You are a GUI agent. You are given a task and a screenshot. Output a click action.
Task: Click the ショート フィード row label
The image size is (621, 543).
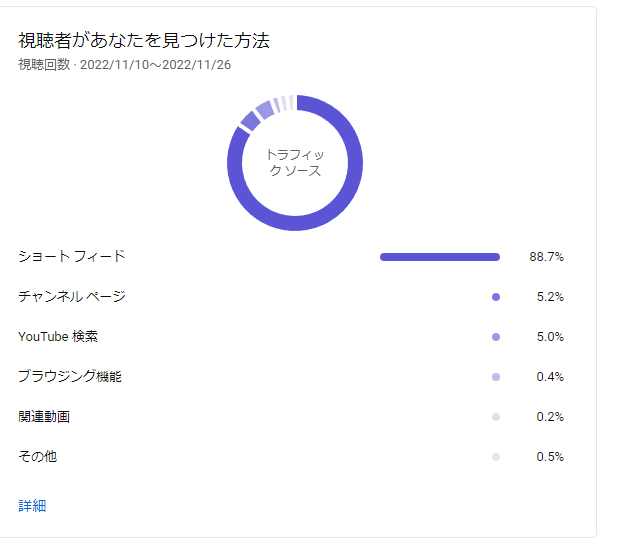click(x=72, y=256)
